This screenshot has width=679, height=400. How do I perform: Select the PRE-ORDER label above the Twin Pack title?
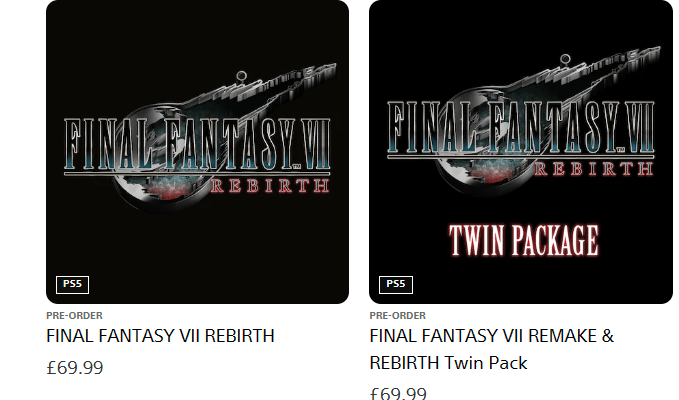tap(398, 316)
